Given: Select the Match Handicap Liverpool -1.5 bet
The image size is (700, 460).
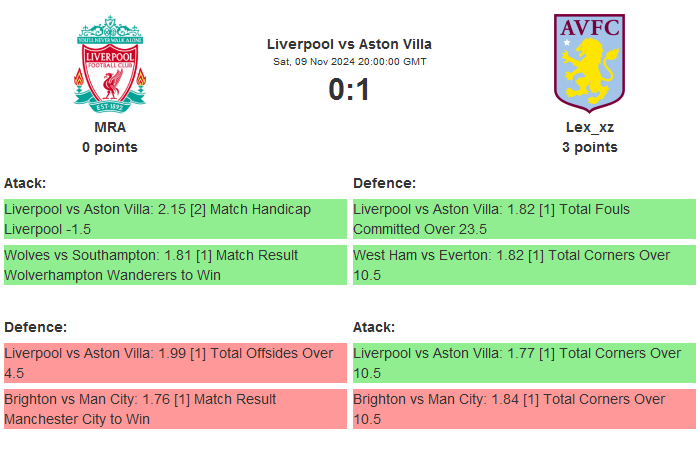Looking at the screenshot, I should tap(175, 219).
